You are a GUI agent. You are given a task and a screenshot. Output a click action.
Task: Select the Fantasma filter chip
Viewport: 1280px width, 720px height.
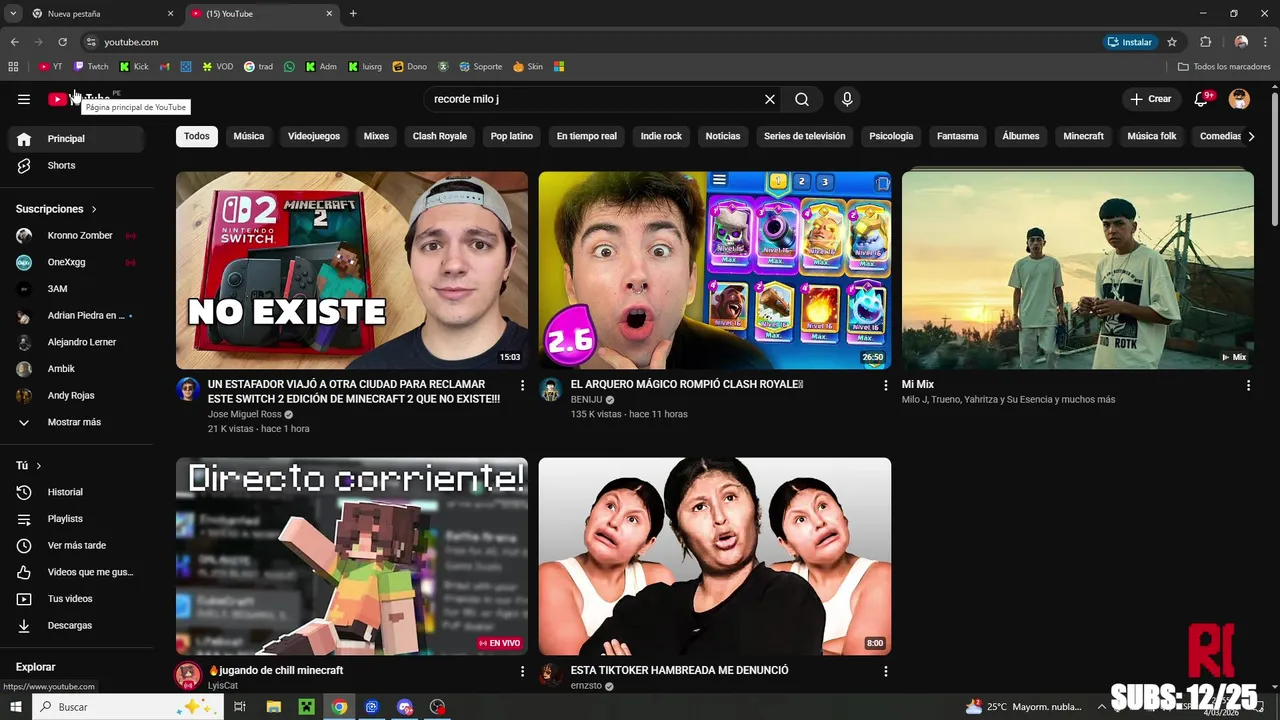click(958, 136)
